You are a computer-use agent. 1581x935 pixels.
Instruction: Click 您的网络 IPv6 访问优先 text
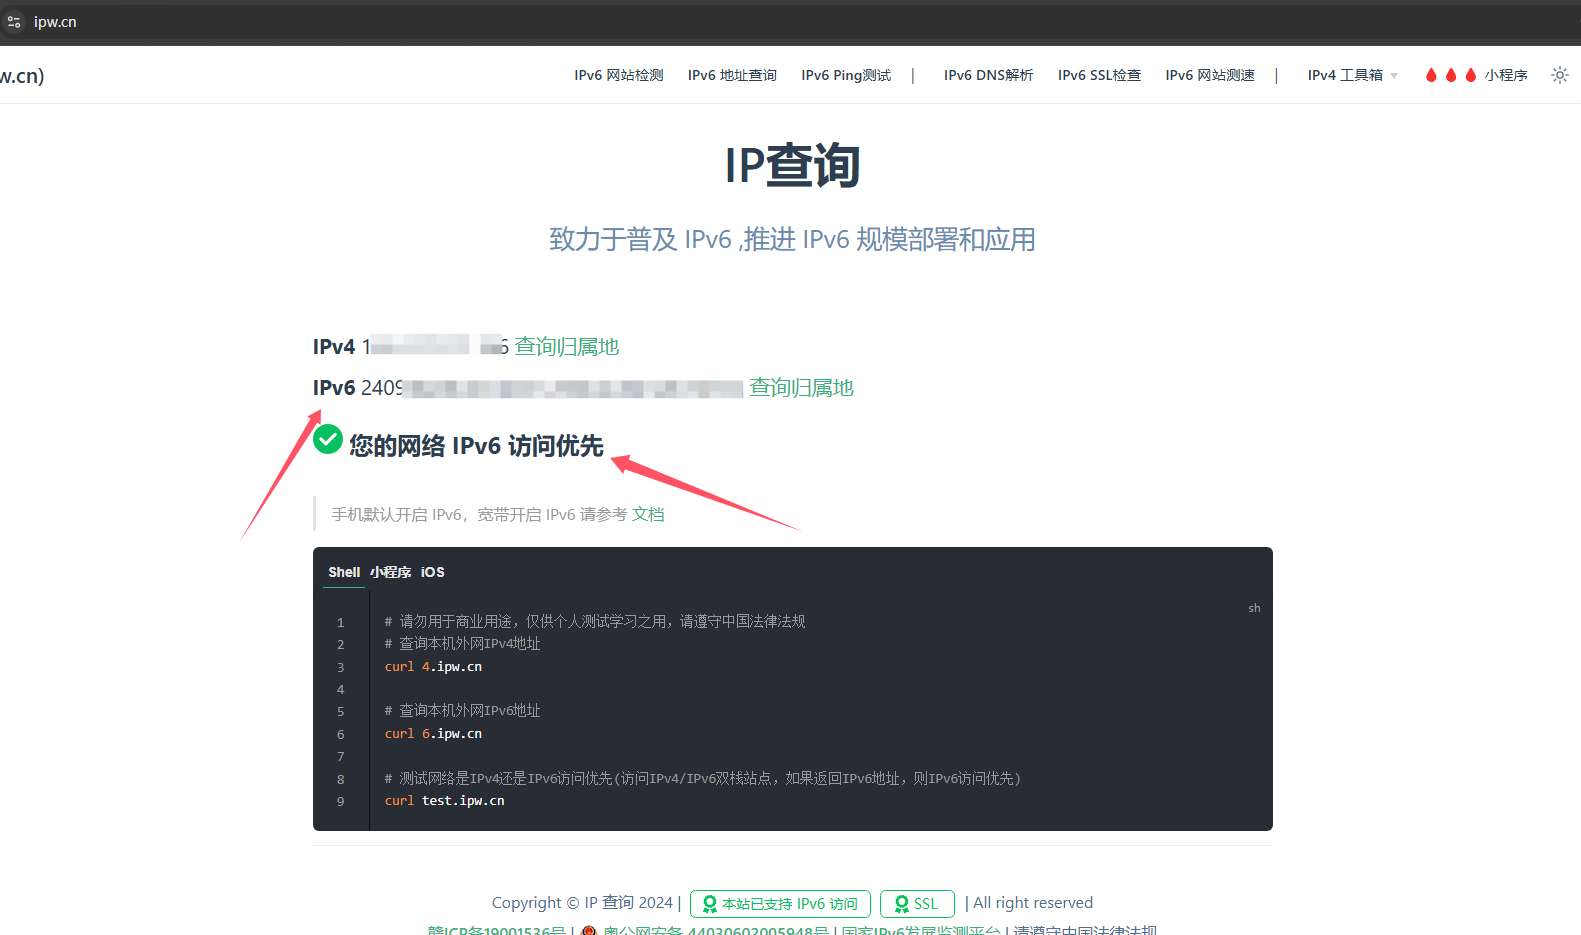(476, 446)
